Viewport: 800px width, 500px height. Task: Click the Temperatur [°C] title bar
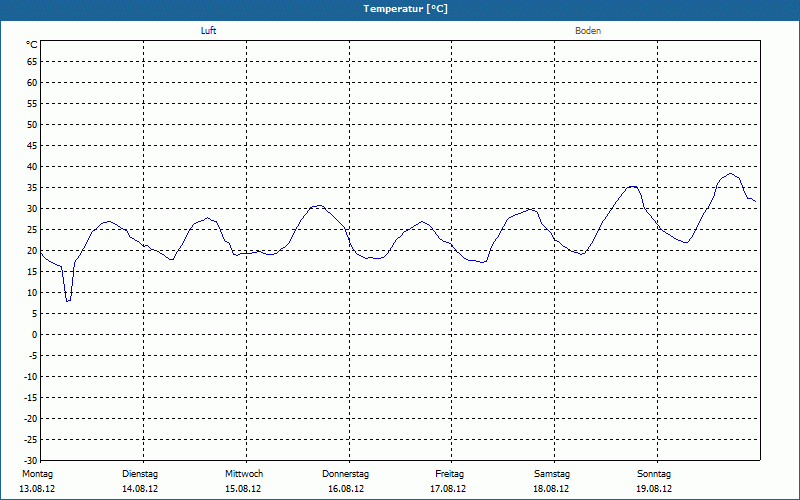coord(400,9)
